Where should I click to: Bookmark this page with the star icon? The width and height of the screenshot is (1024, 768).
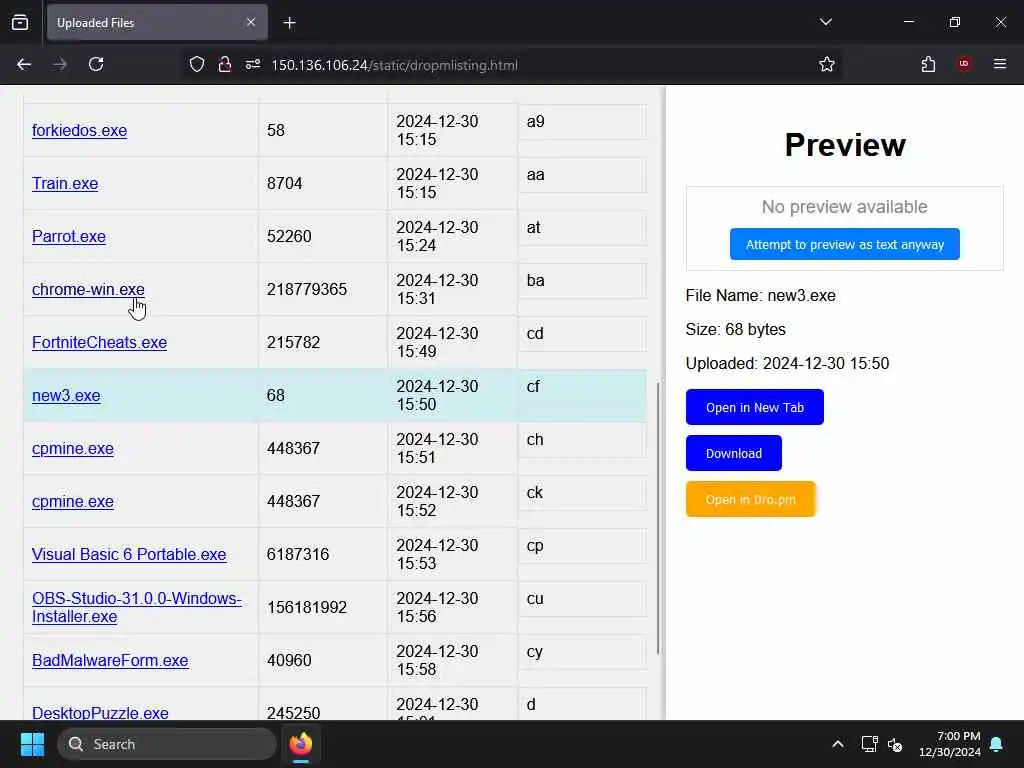(827, 65)
